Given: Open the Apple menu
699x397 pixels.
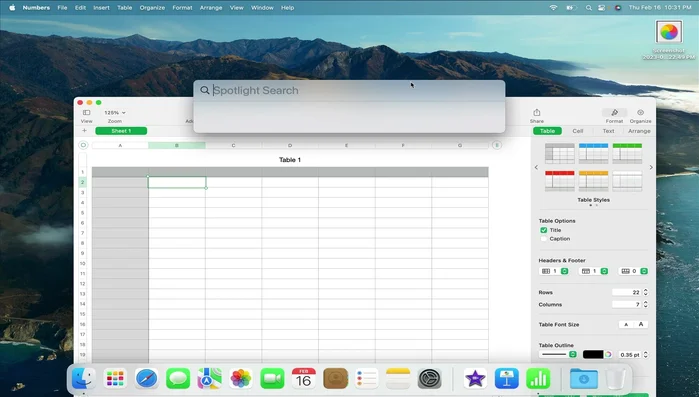Looking at the screenshot, I should click(x=12, y=8).
